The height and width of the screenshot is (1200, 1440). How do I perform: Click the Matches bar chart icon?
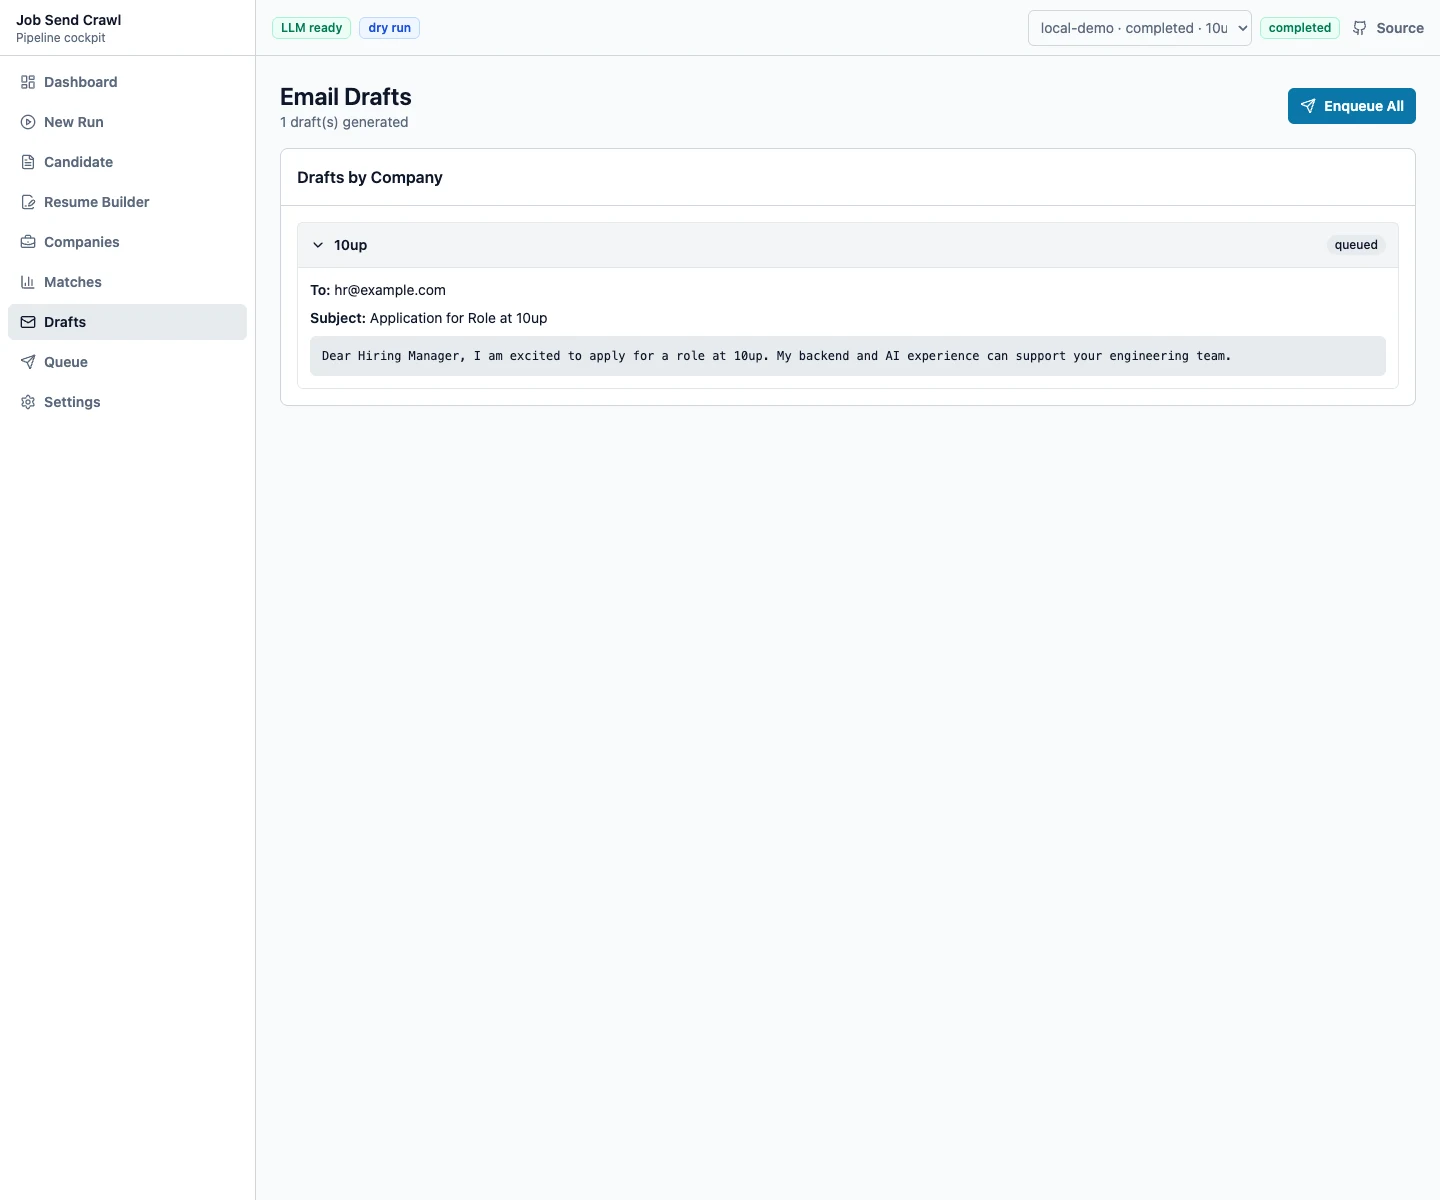[28, 282]
